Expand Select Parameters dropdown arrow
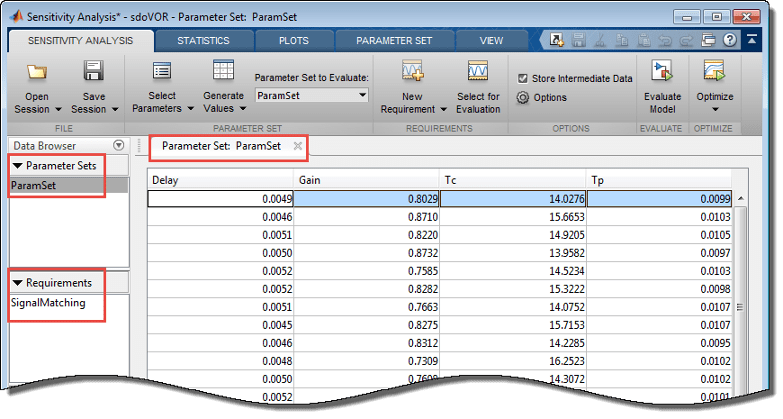Viewport: 783px width, 419px height. [190, 108]
